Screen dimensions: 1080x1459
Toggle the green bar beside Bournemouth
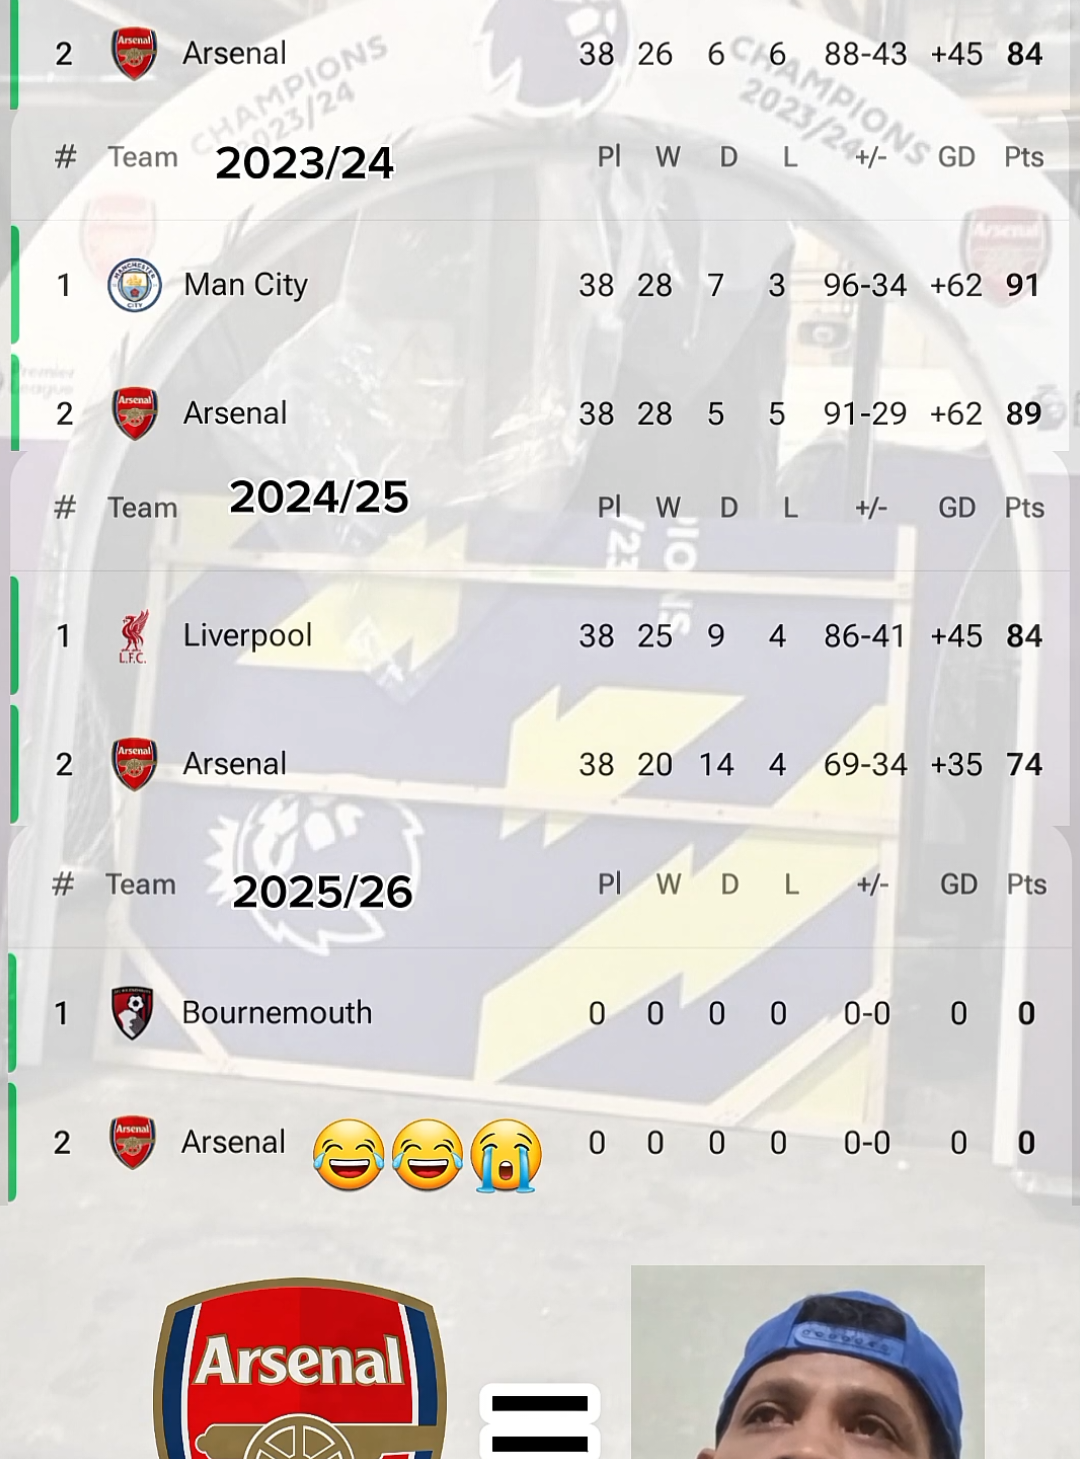pos(12,1013)
